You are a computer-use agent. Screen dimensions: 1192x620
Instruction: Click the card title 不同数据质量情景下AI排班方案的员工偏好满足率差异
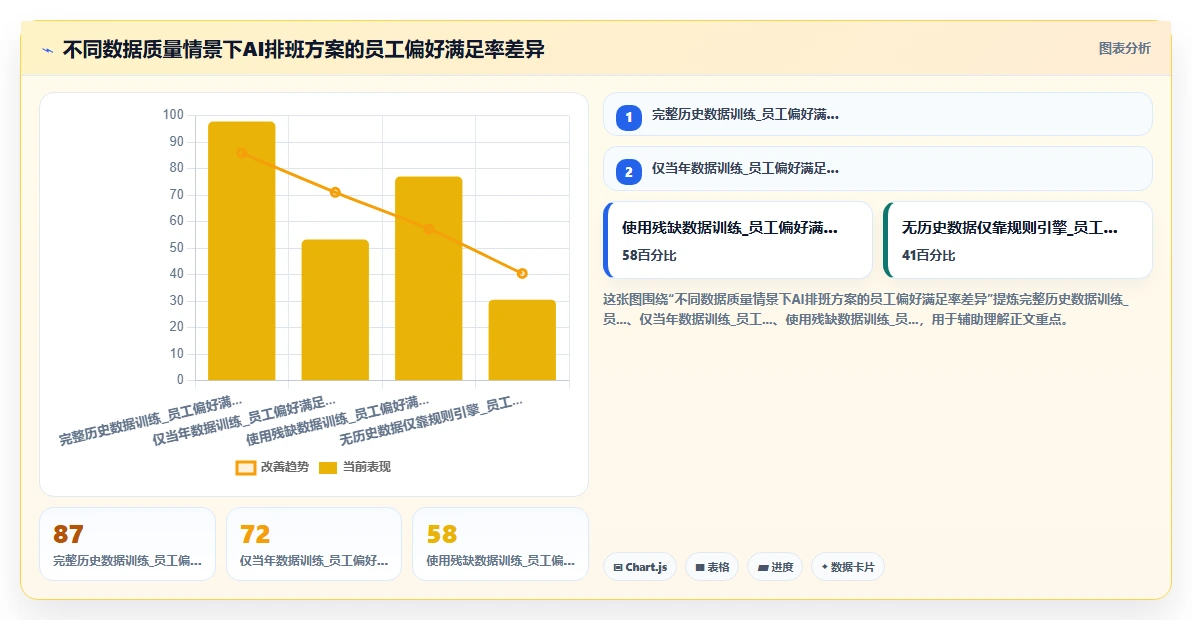[303, 50]
